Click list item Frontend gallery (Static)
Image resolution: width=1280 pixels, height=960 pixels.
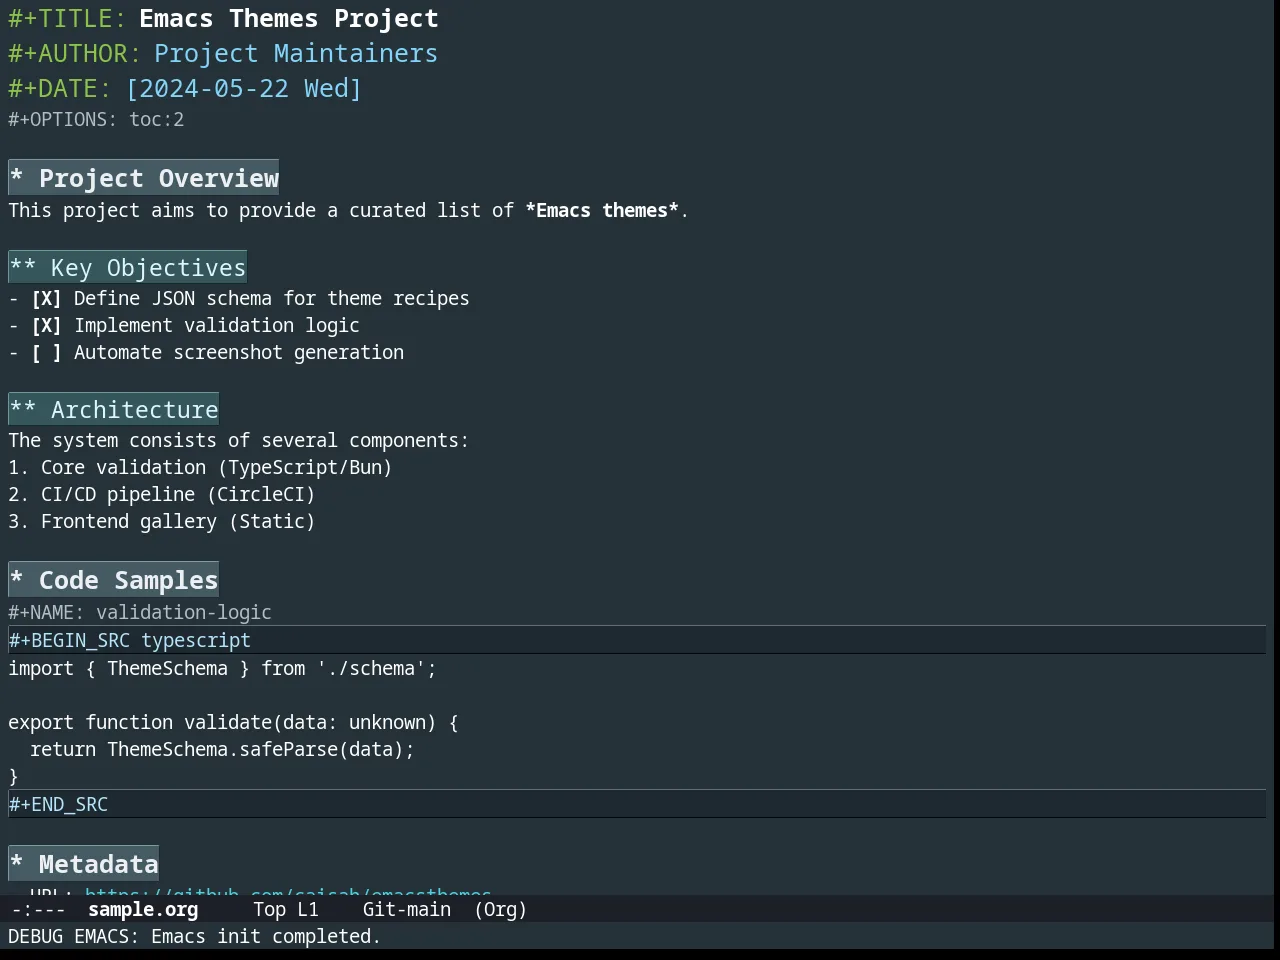click(x=162, y=521)
